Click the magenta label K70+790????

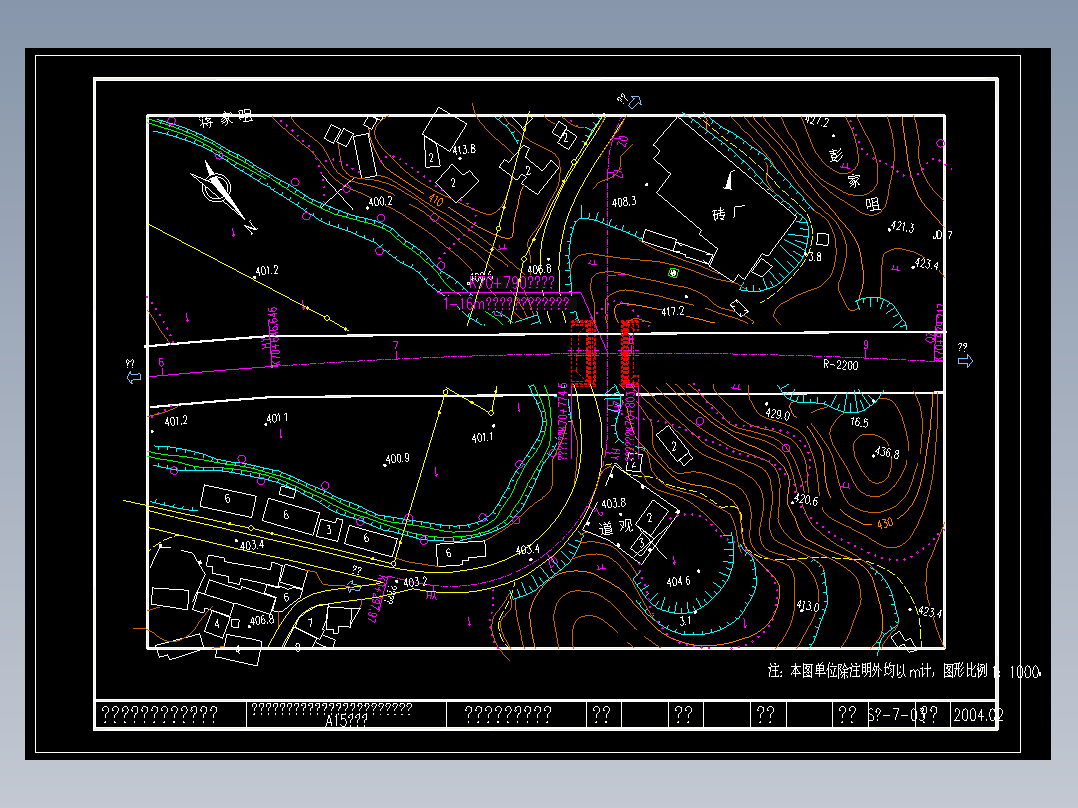[x=512, y=283]
